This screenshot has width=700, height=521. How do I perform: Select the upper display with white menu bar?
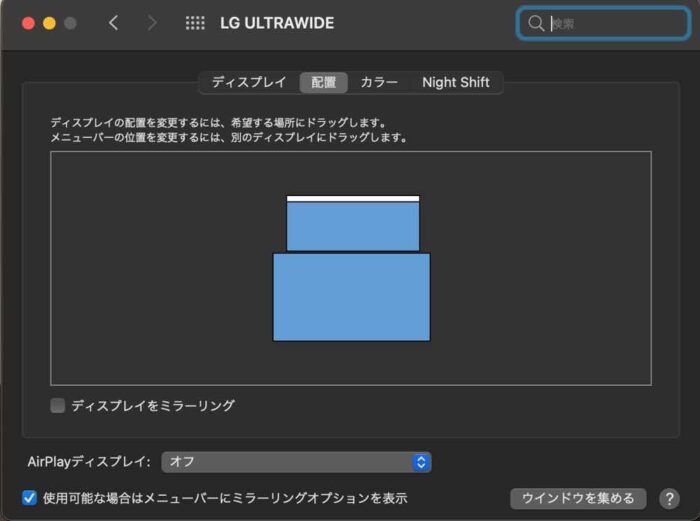pyautogui.click(x=353, y=225)
